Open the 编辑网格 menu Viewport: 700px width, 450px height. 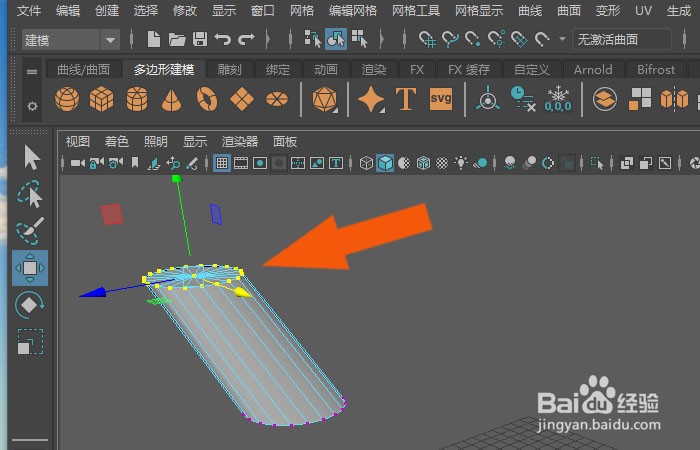(353, 11)
